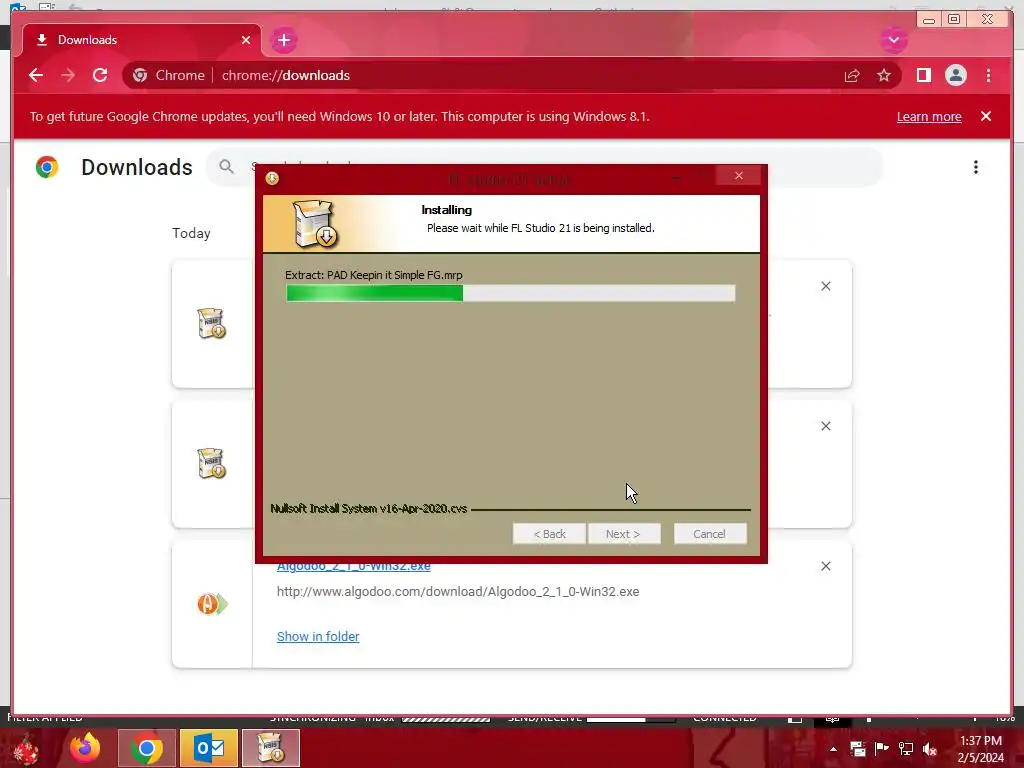Click the Back button in the installer

(549, 534)
